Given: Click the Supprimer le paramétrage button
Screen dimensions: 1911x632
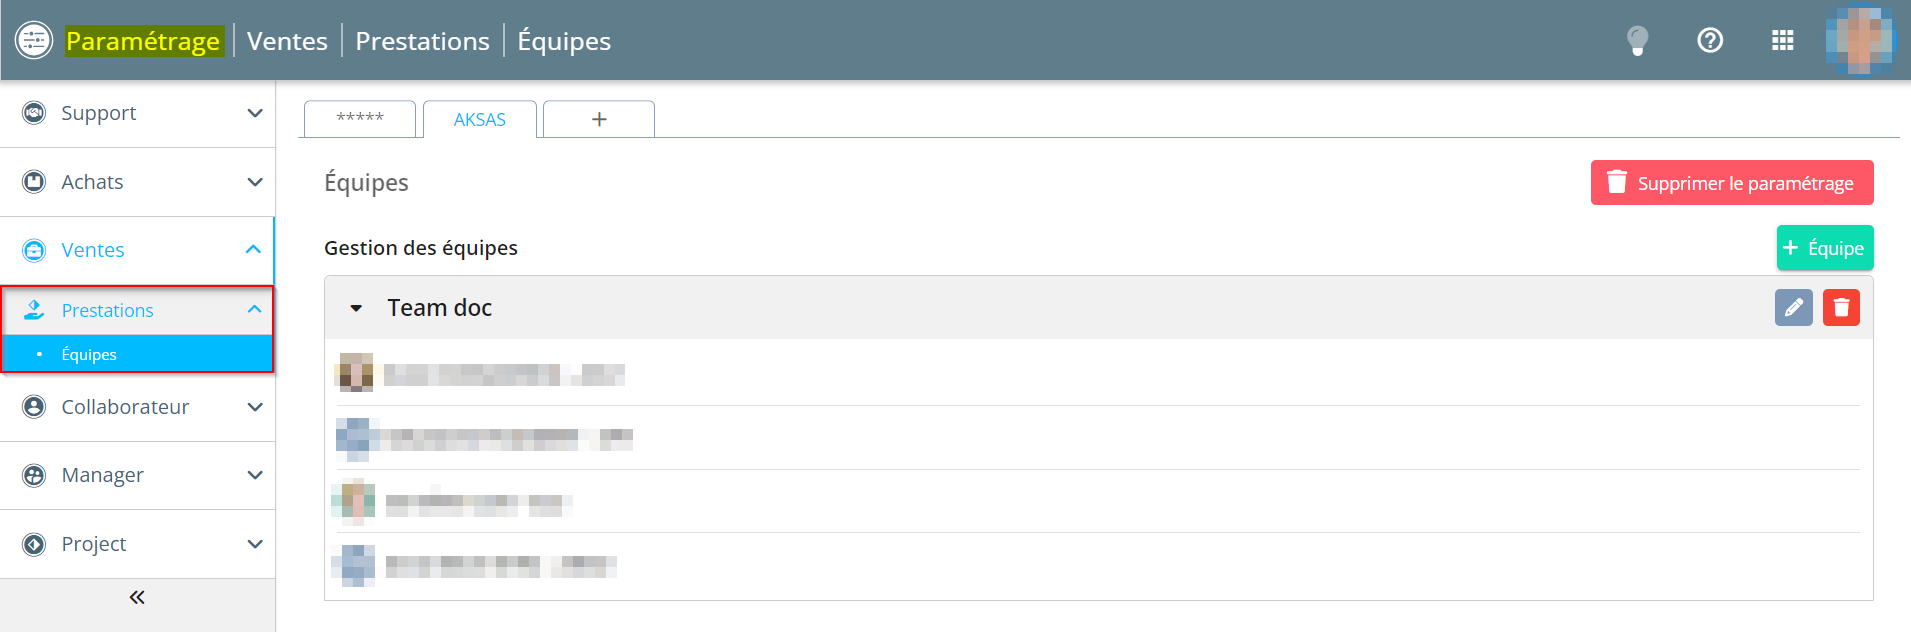Looking at the screenshot, I should 1732,183.
